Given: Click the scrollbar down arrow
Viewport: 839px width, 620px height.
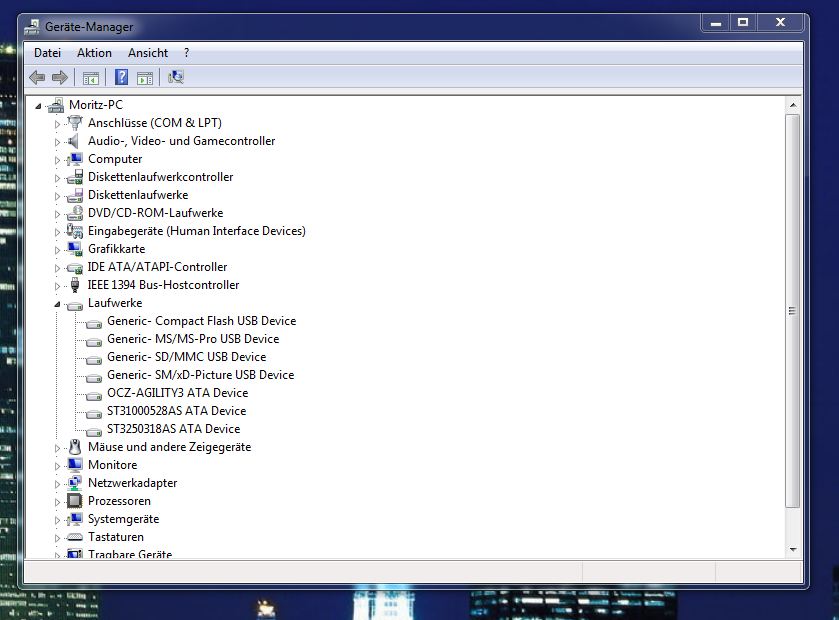Looking at the screenshot, I should (x=793, y=550).
